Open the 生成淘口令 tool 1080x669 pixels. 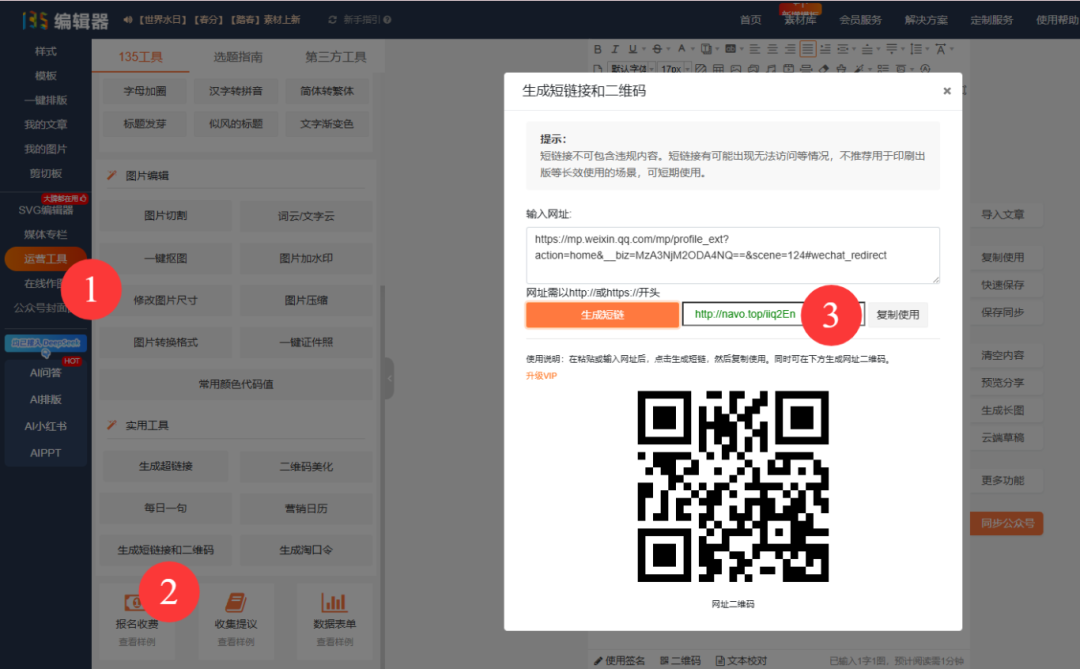click(x=306, y=550)
